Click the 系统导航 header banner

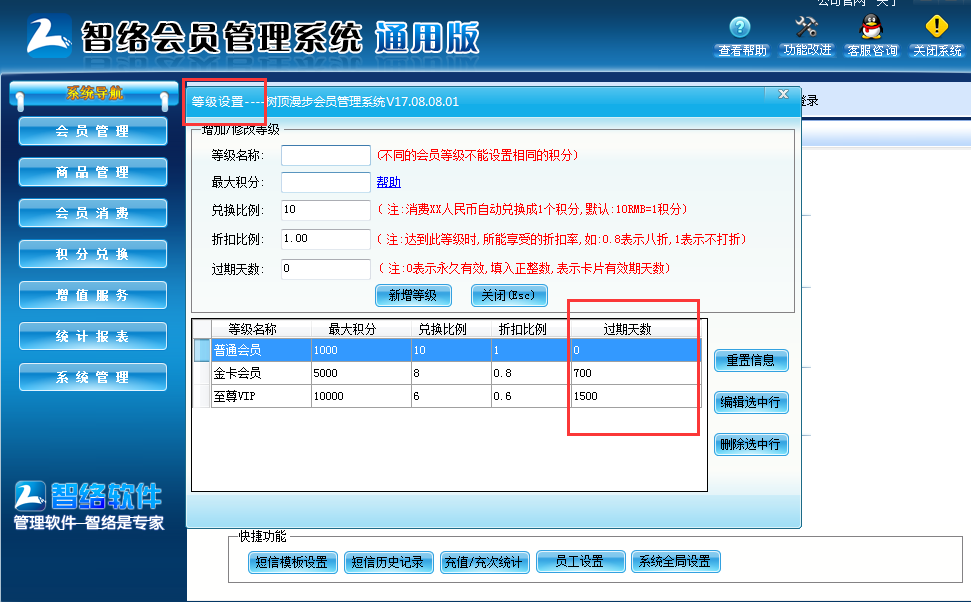coord(93,94)
